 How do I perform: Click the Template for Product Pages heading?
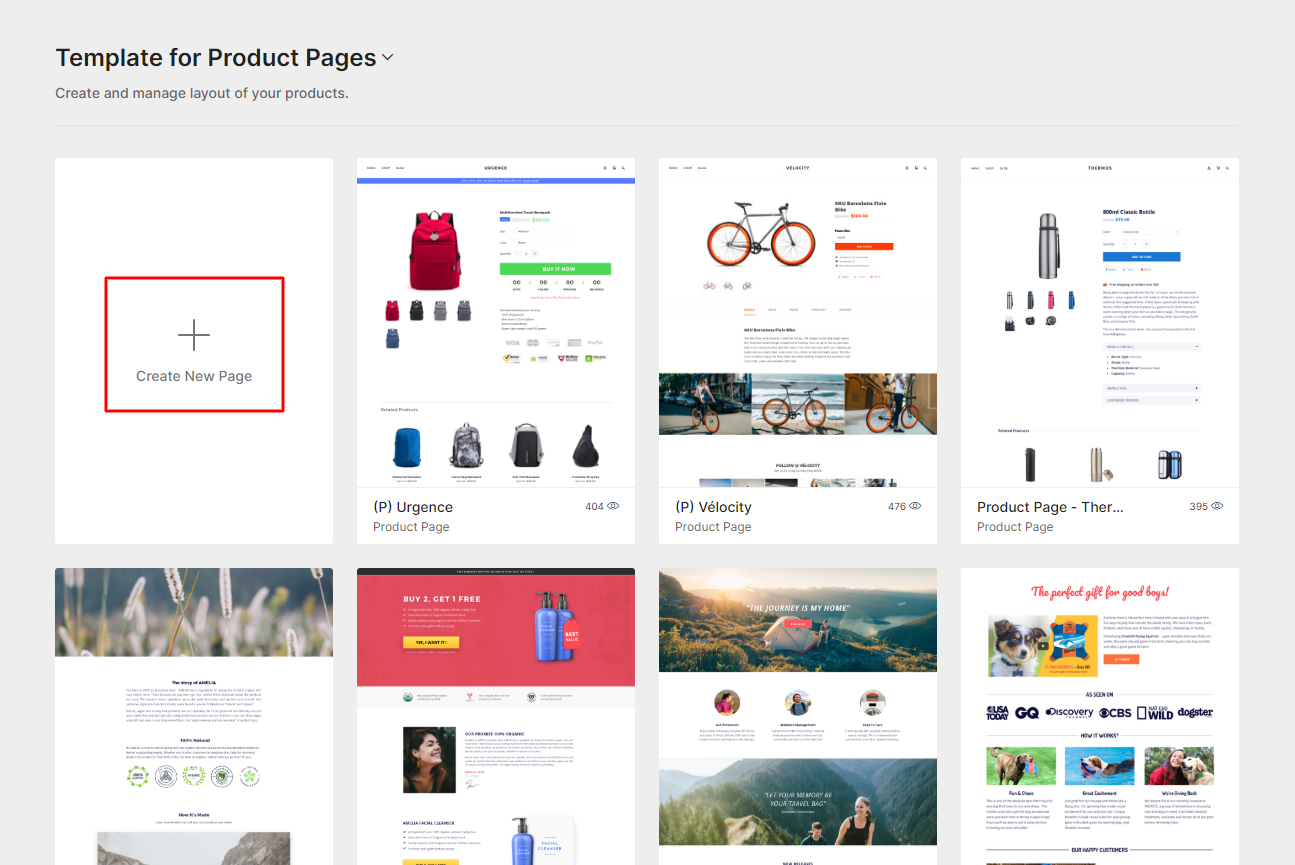215,57
